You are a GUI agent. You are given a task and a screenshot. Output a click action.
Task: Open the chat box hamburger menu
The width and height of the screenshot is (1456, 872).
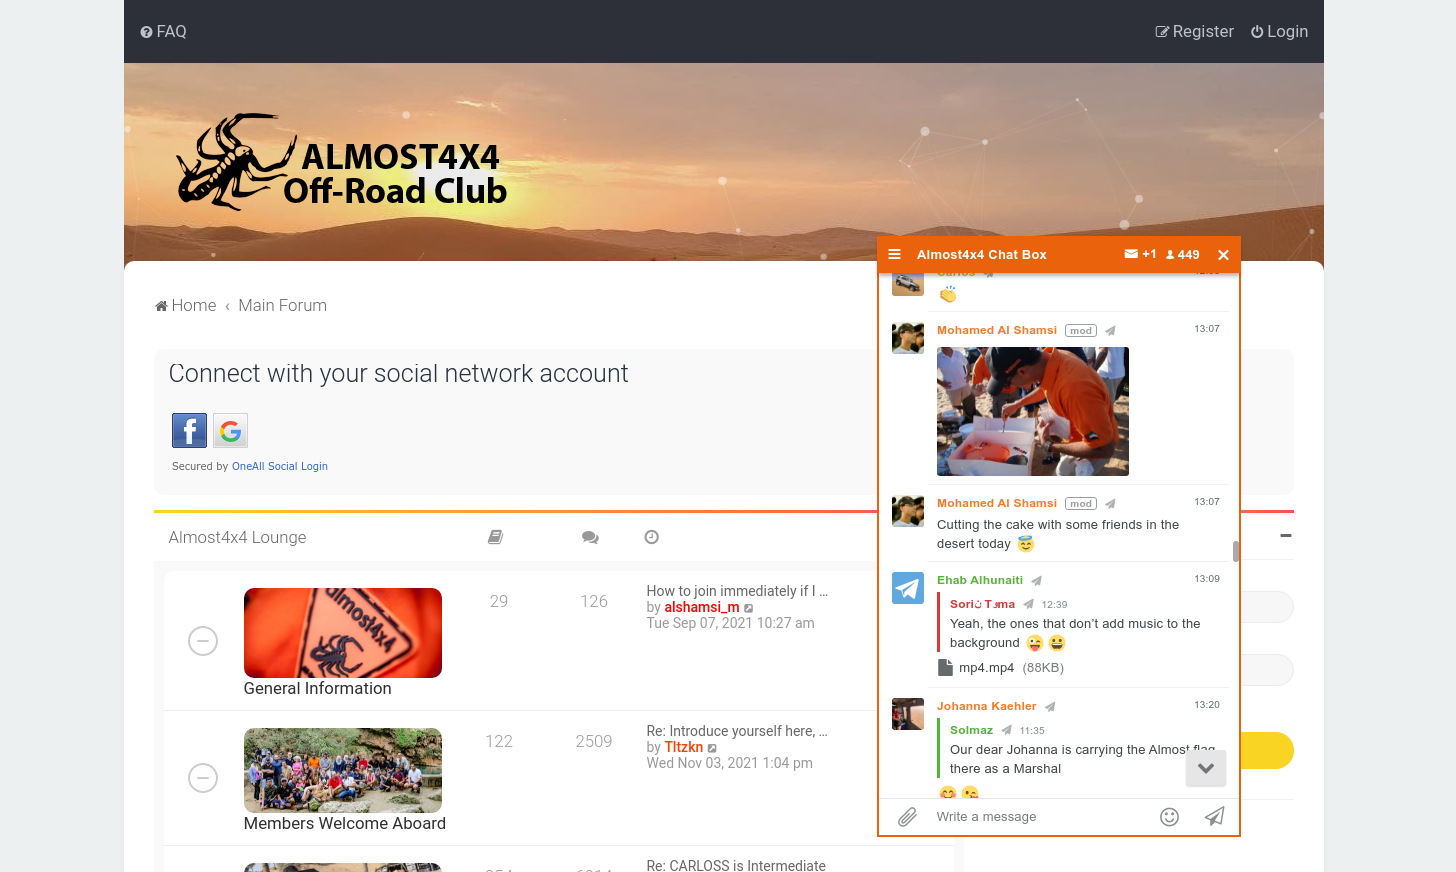click(894, 254)
